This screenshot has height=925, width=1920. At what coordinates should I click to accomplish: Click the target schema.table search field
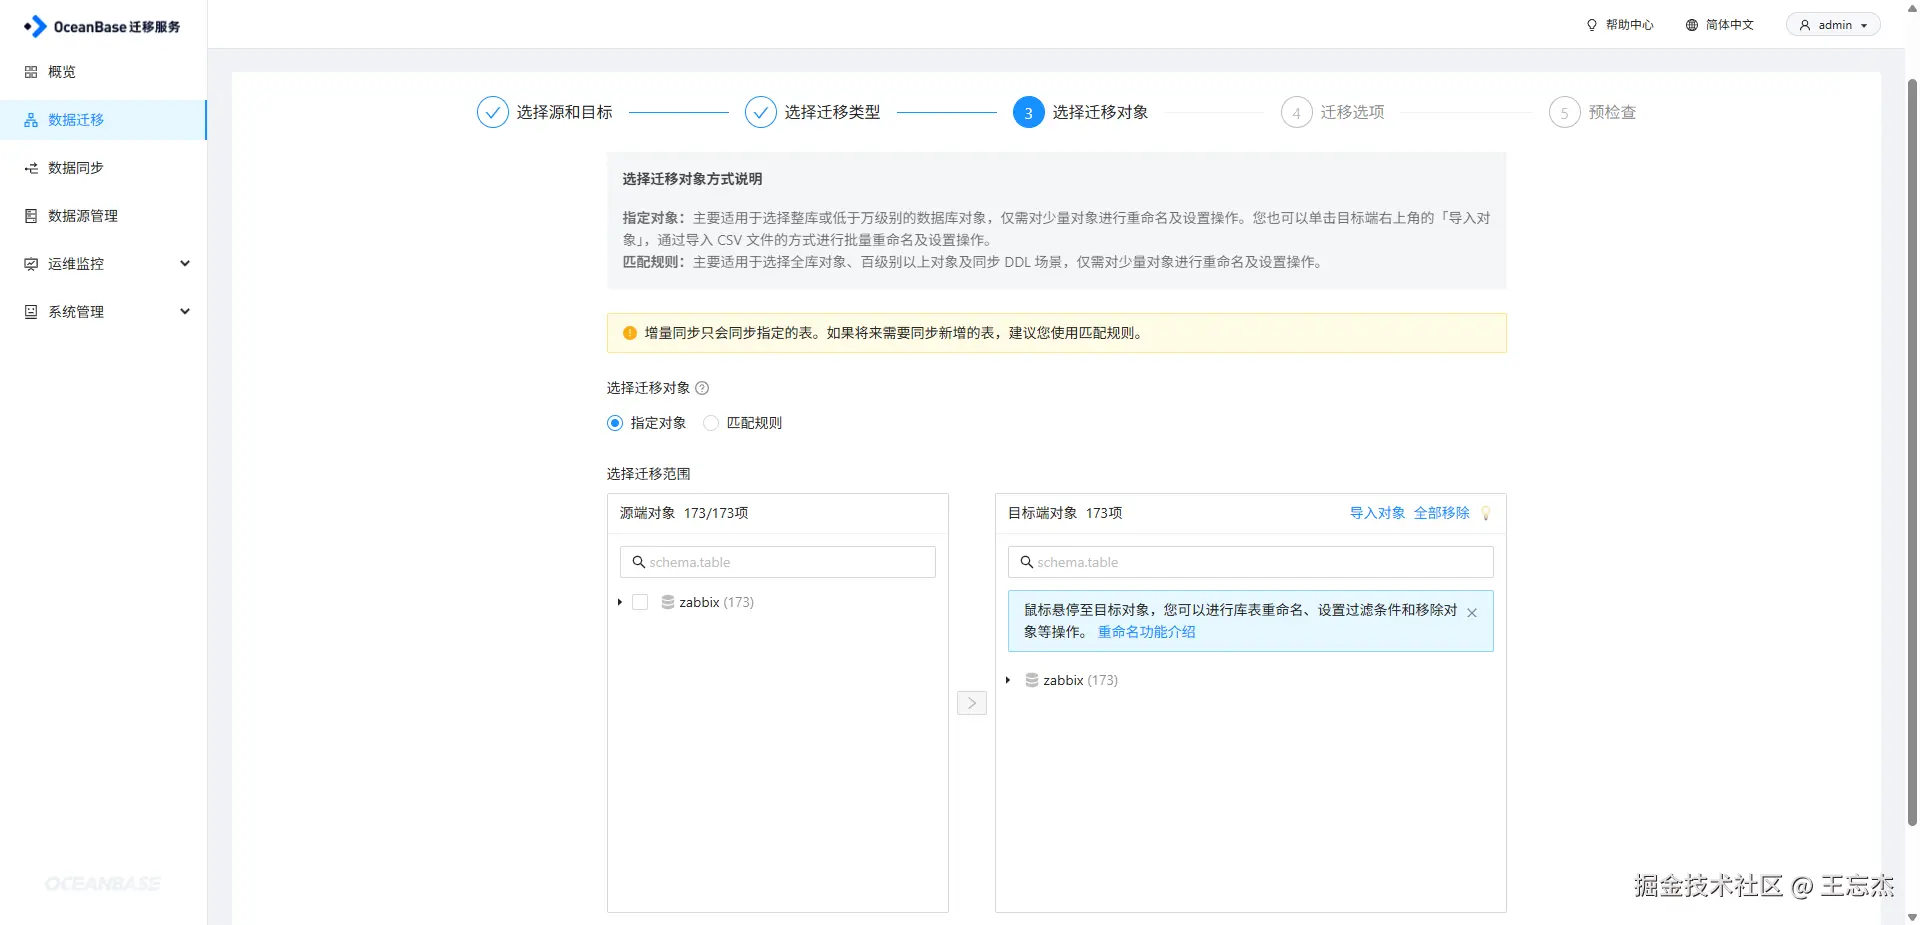(1251, 562)
